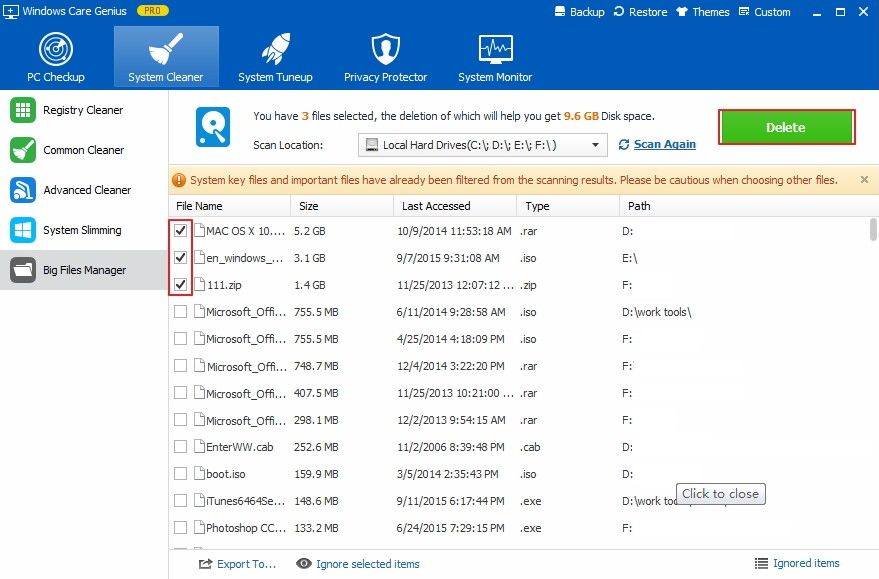This screenshot has width=879, height=579.
Task: Check the 298.1 MB Microsoft_Offi file
Action: pos(181,419)
